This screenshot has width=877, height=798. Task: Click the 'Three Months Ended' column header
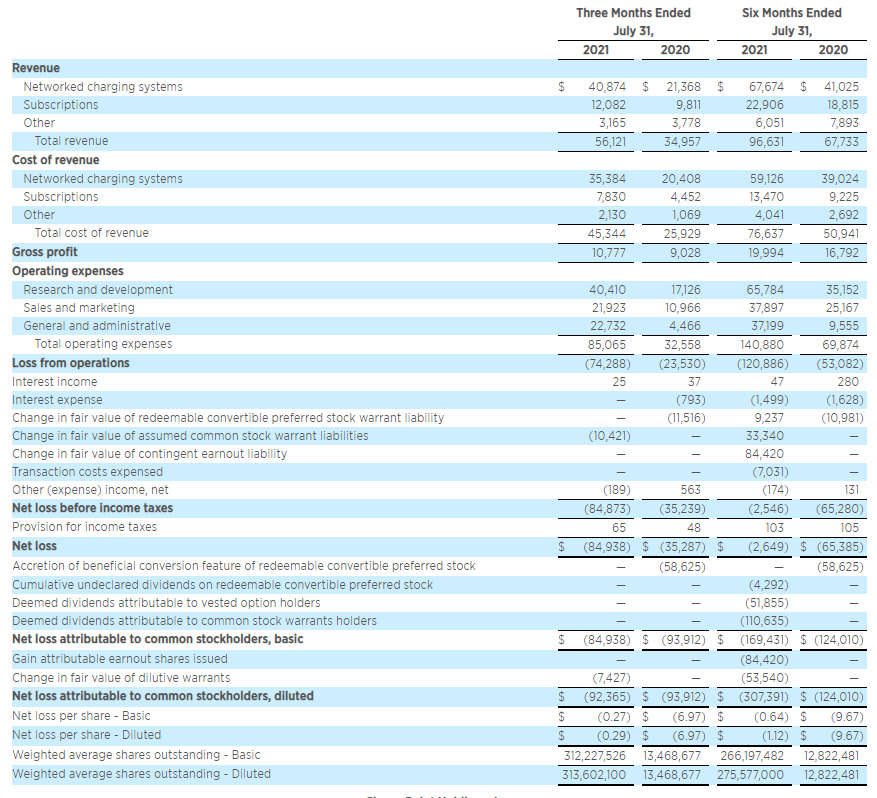pyautogui.click(x=633, y=13)
